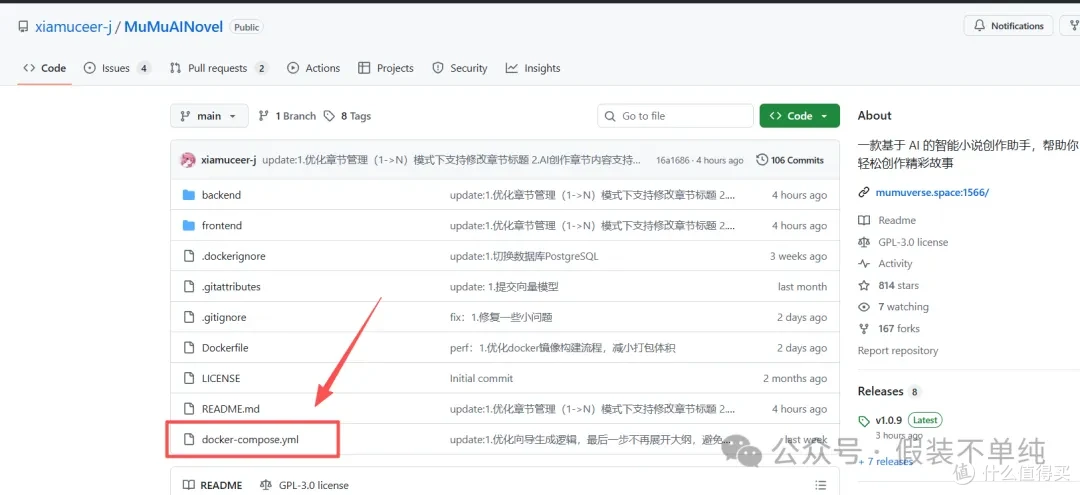Open the frontend folder
Screen dimensions: 1080x495
click(222, 225)
